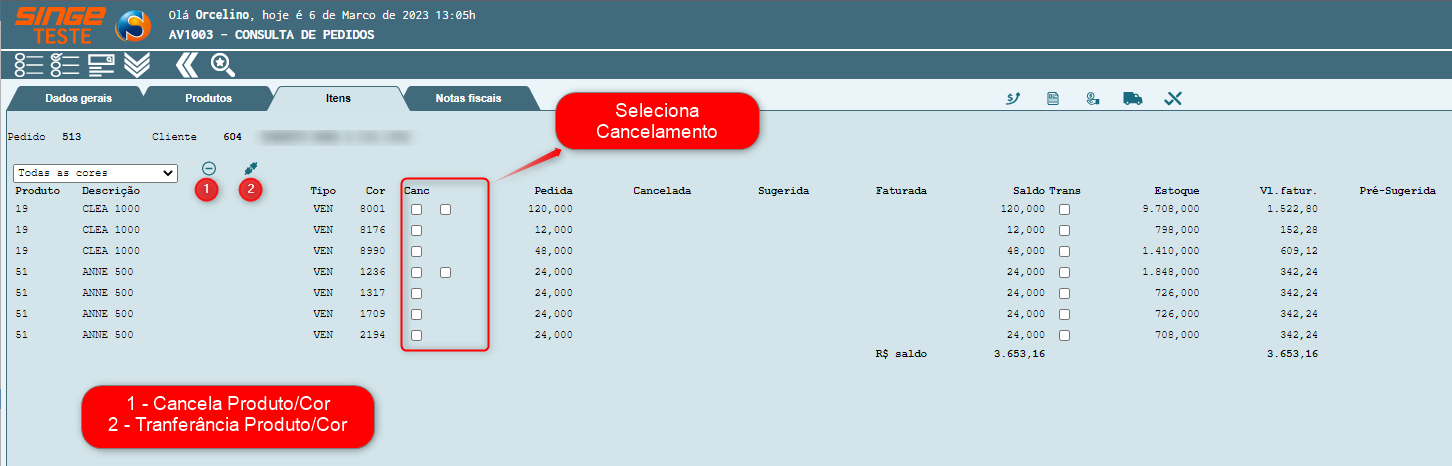Switch to the Dados gerais tab
Image resolution: width=1452 pixels, height=466 pixels.
click(78, 99)
